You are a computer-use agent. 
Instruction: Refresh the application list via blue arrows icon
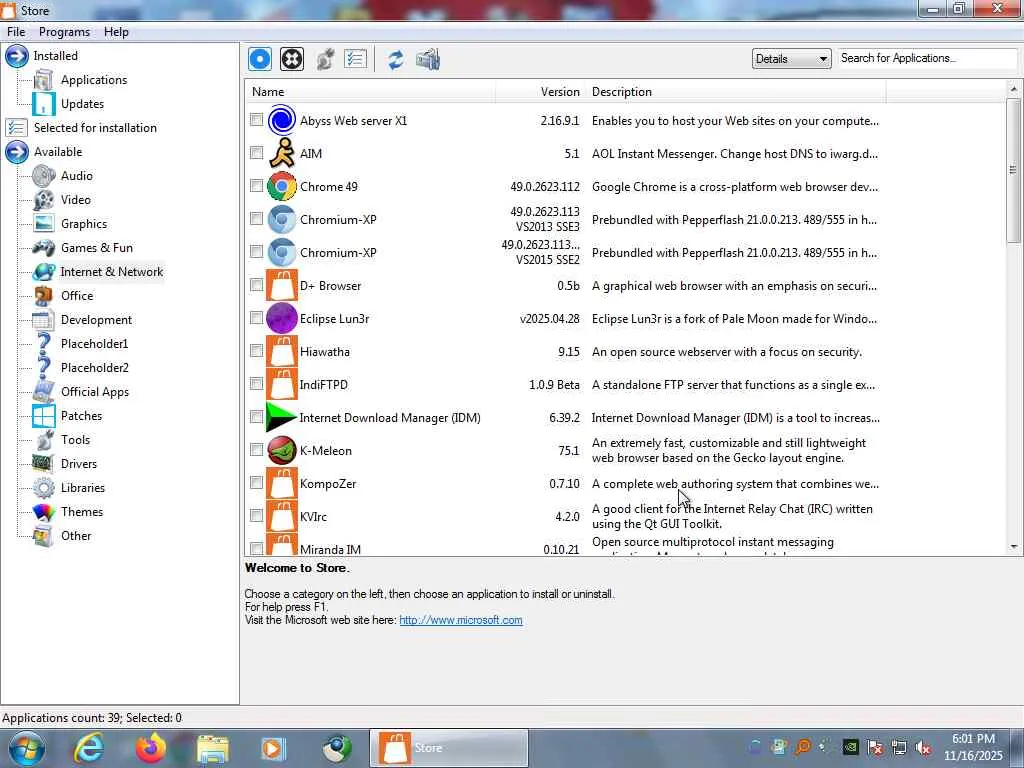pyautogui.click(x=396, y=60)
